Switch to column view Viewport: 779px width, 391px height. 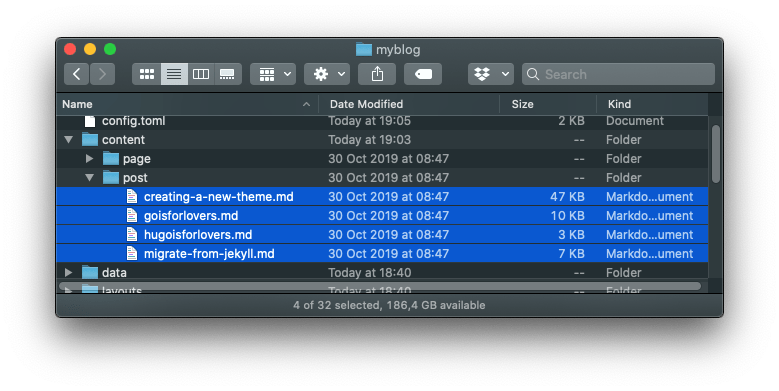[x=201, y=74]
